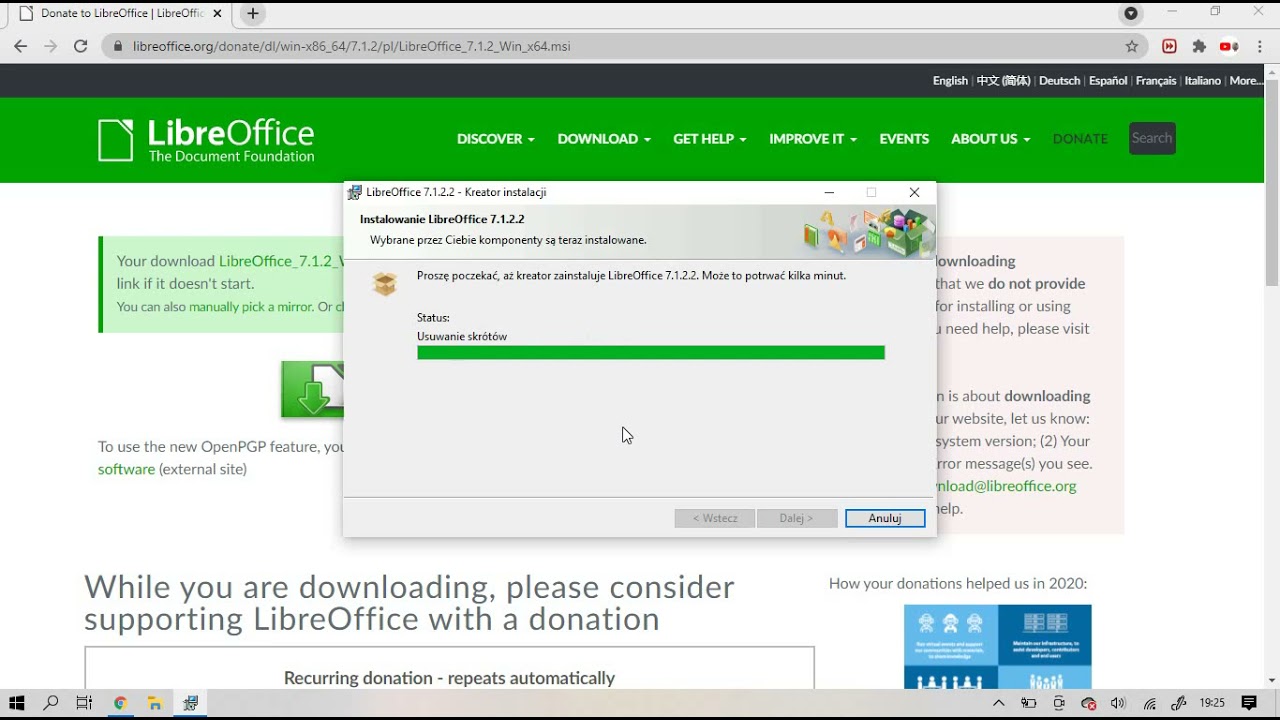This screenshot has width=1280, height=720.
Task: Click the battery icon in system tray
Action: [1028, 703]
